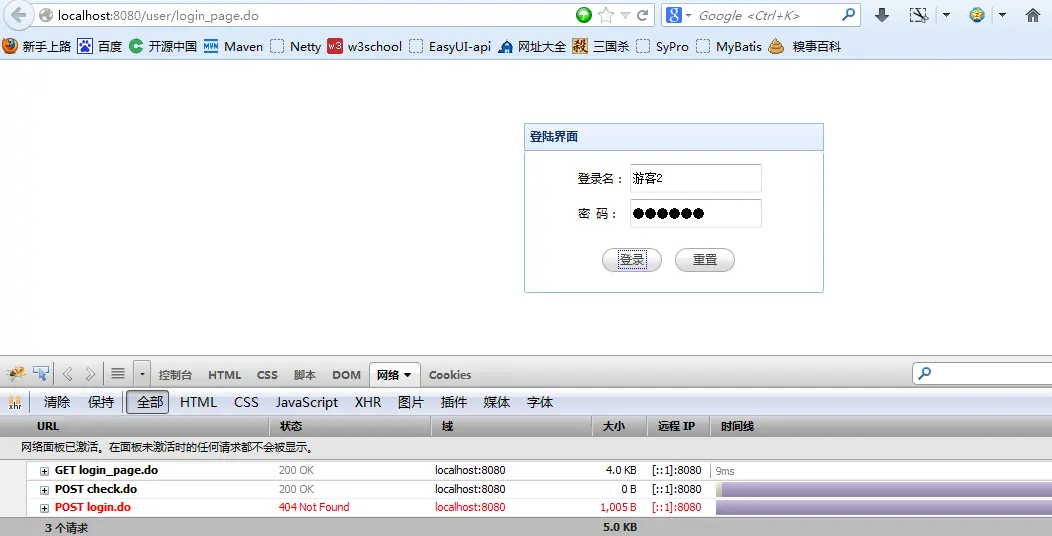1052x536 pixels.
Task: Click the green go arrow in address bar
Action: coord(584,15)
